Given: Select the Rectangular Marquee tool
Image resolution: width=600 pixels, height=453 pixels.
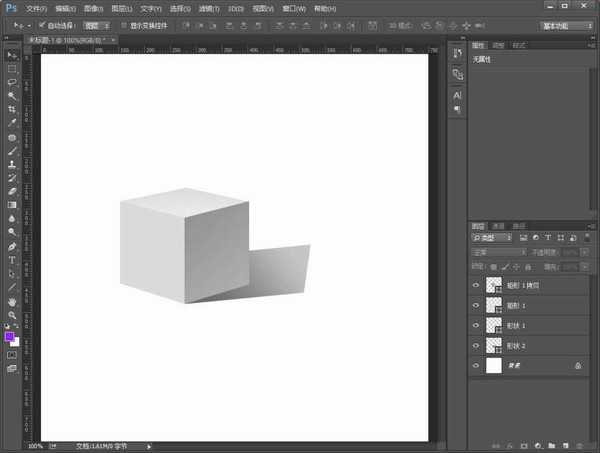Looking at the screenshot, I should pos(12,68).
